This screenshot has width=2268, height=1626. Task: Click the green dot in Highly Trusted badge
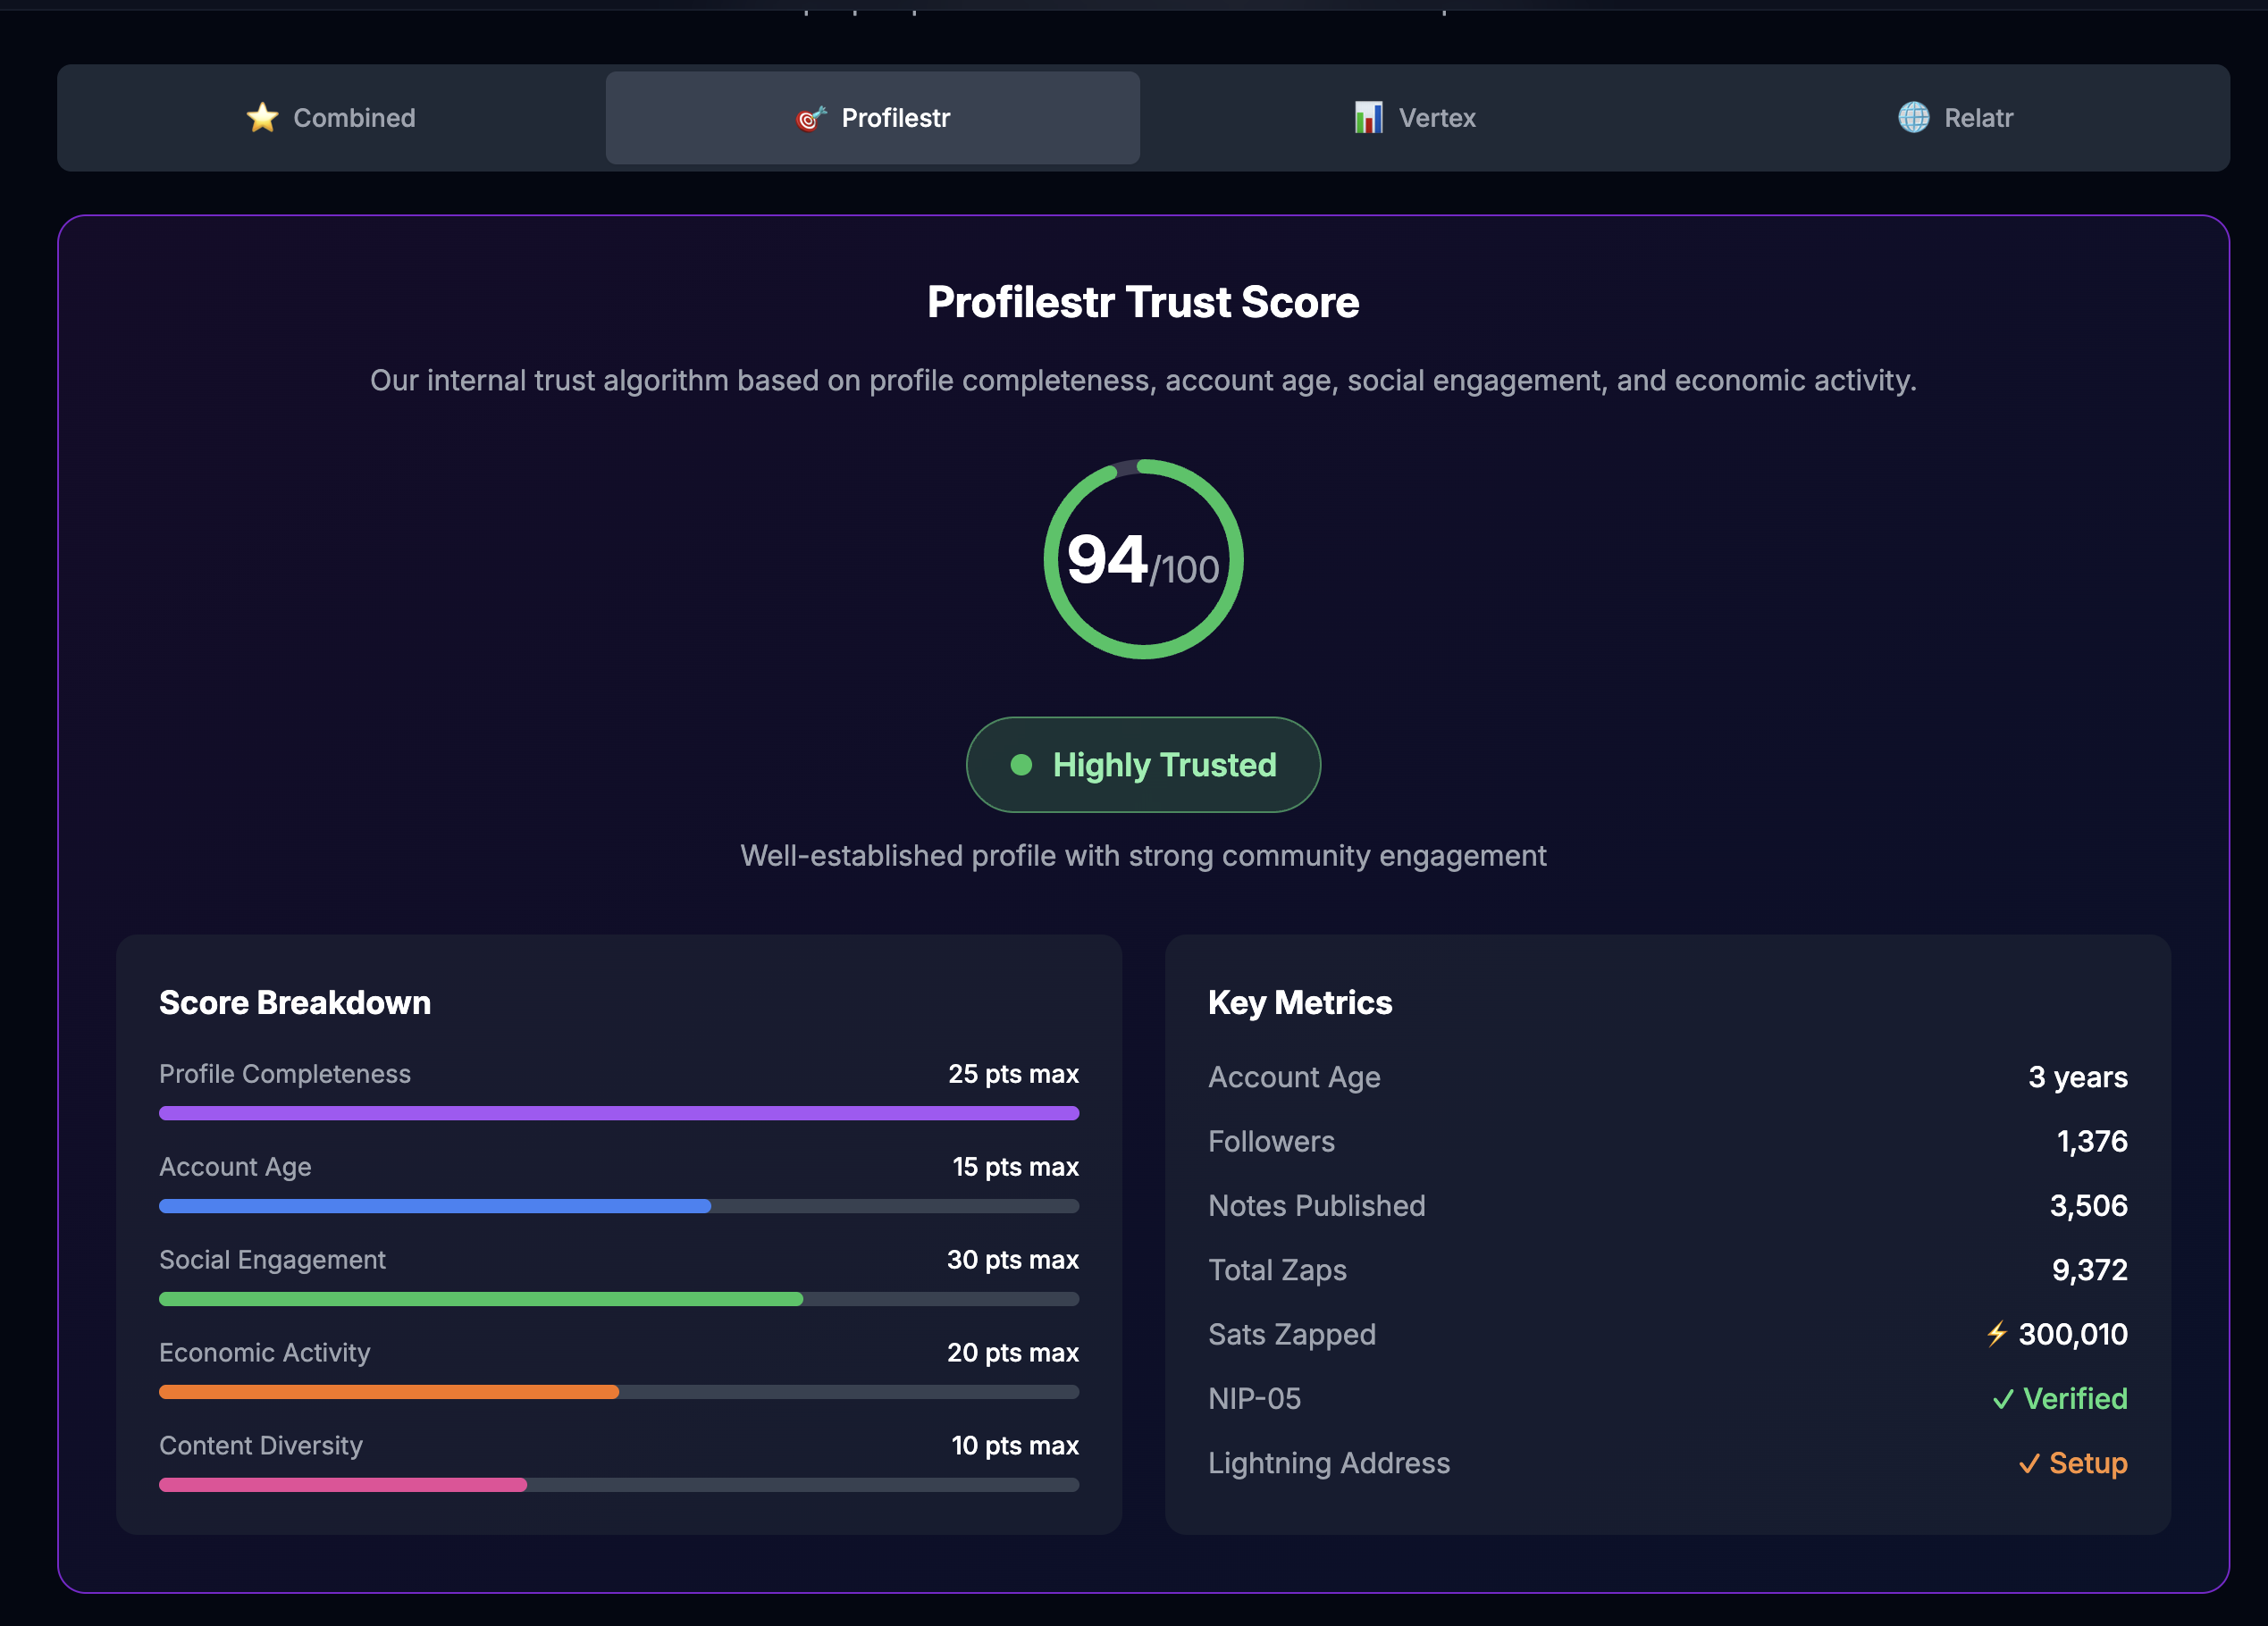1021,765
